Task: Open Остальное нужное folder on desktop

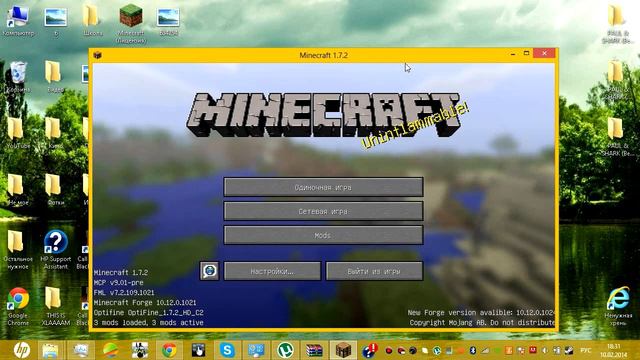Action: [17, 249]
